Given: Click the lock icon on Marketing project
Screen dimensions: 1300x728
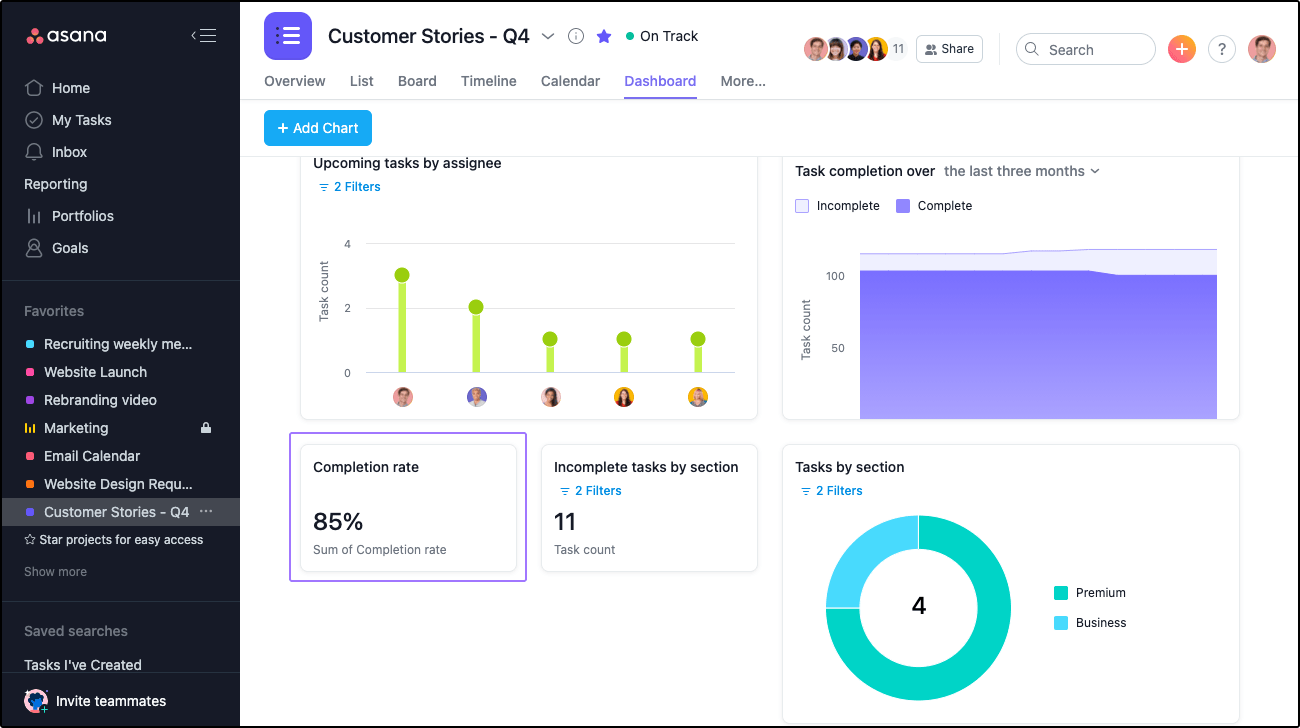Looking at the screenshot, I should click(205, 427).
